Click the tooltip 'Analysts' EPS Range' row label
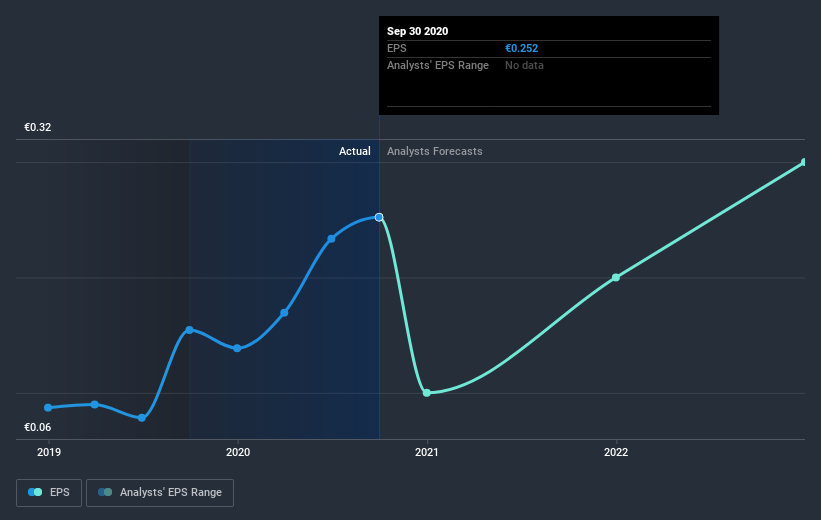 438,65
